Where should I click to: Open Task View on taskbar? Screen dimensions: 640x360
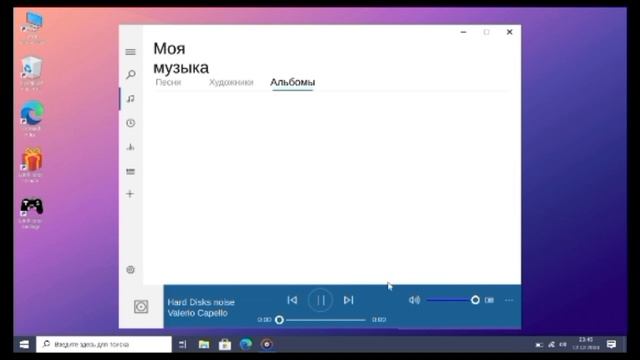[x=182, y=344]
